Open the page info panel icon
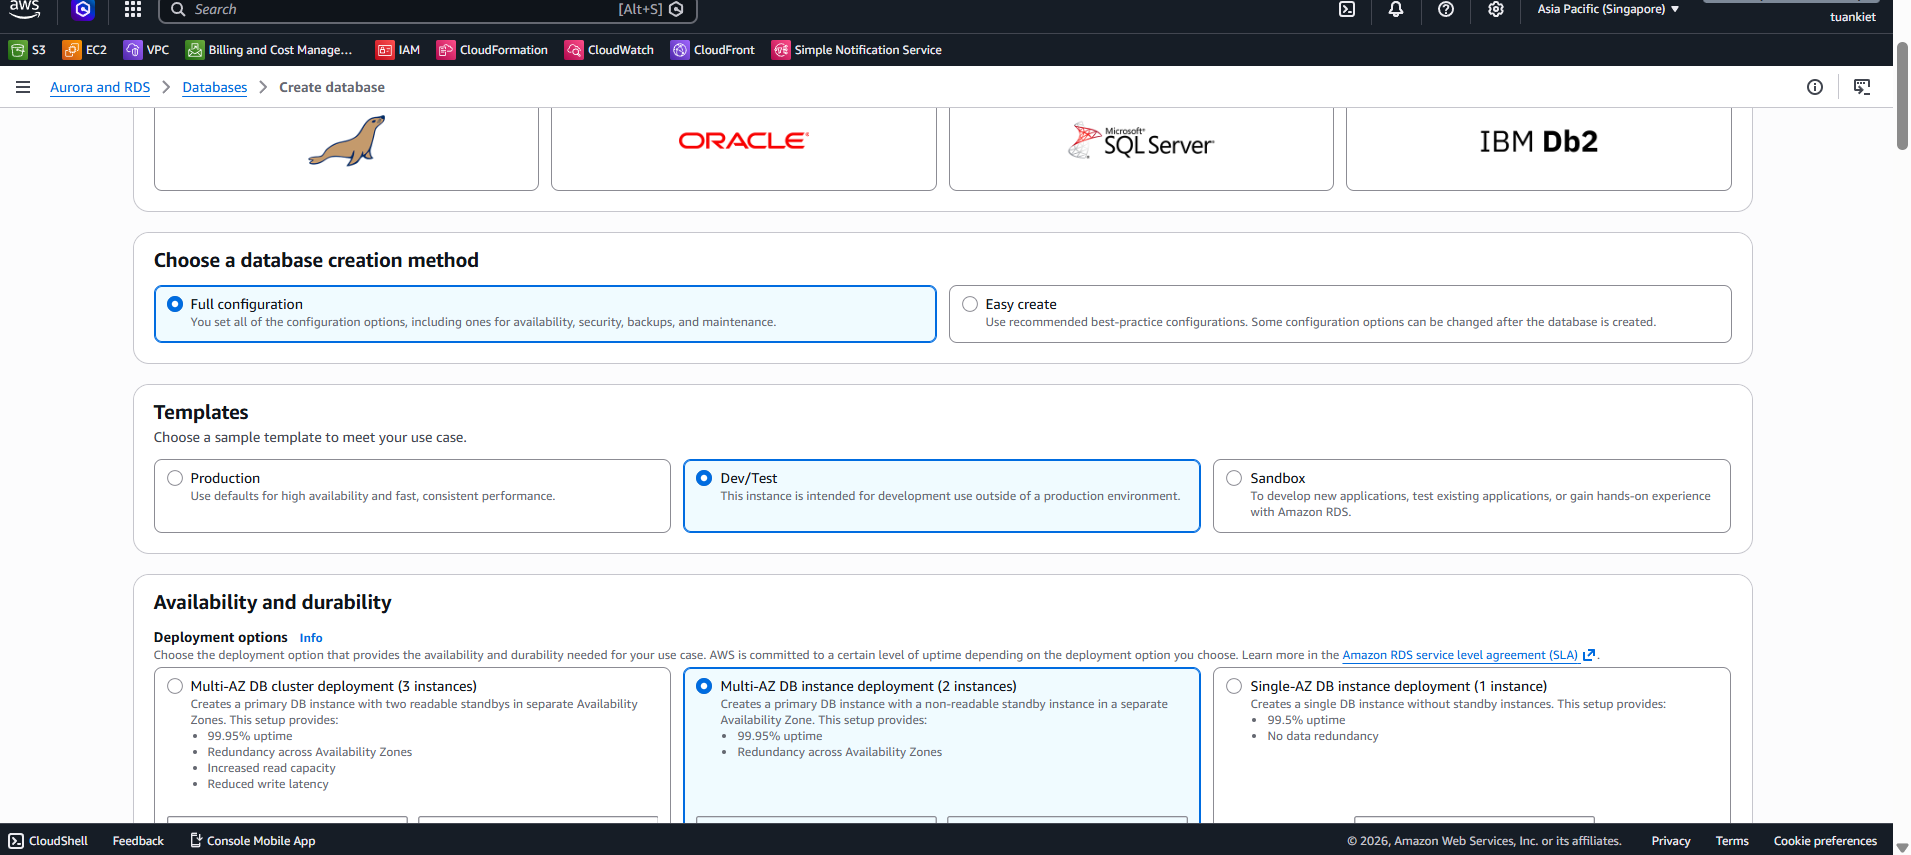 (1814, 88)
